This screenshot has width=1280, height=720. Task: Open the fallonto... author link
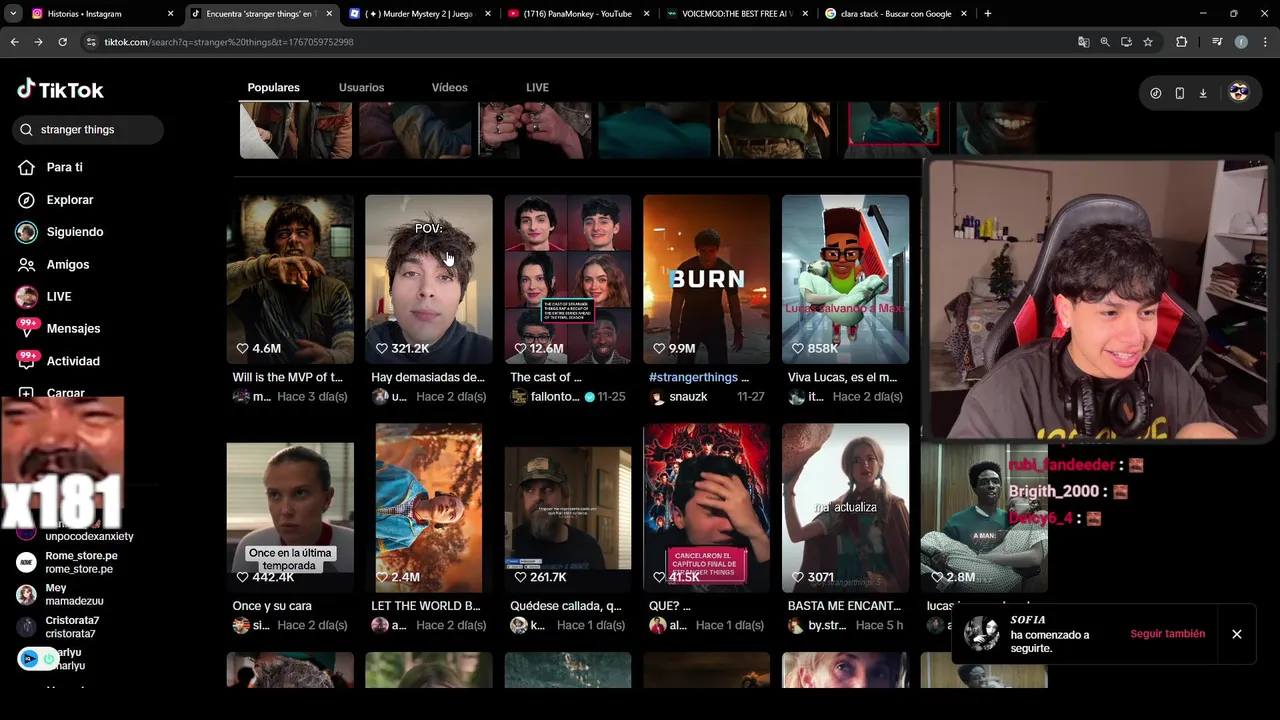pos(555,397)
